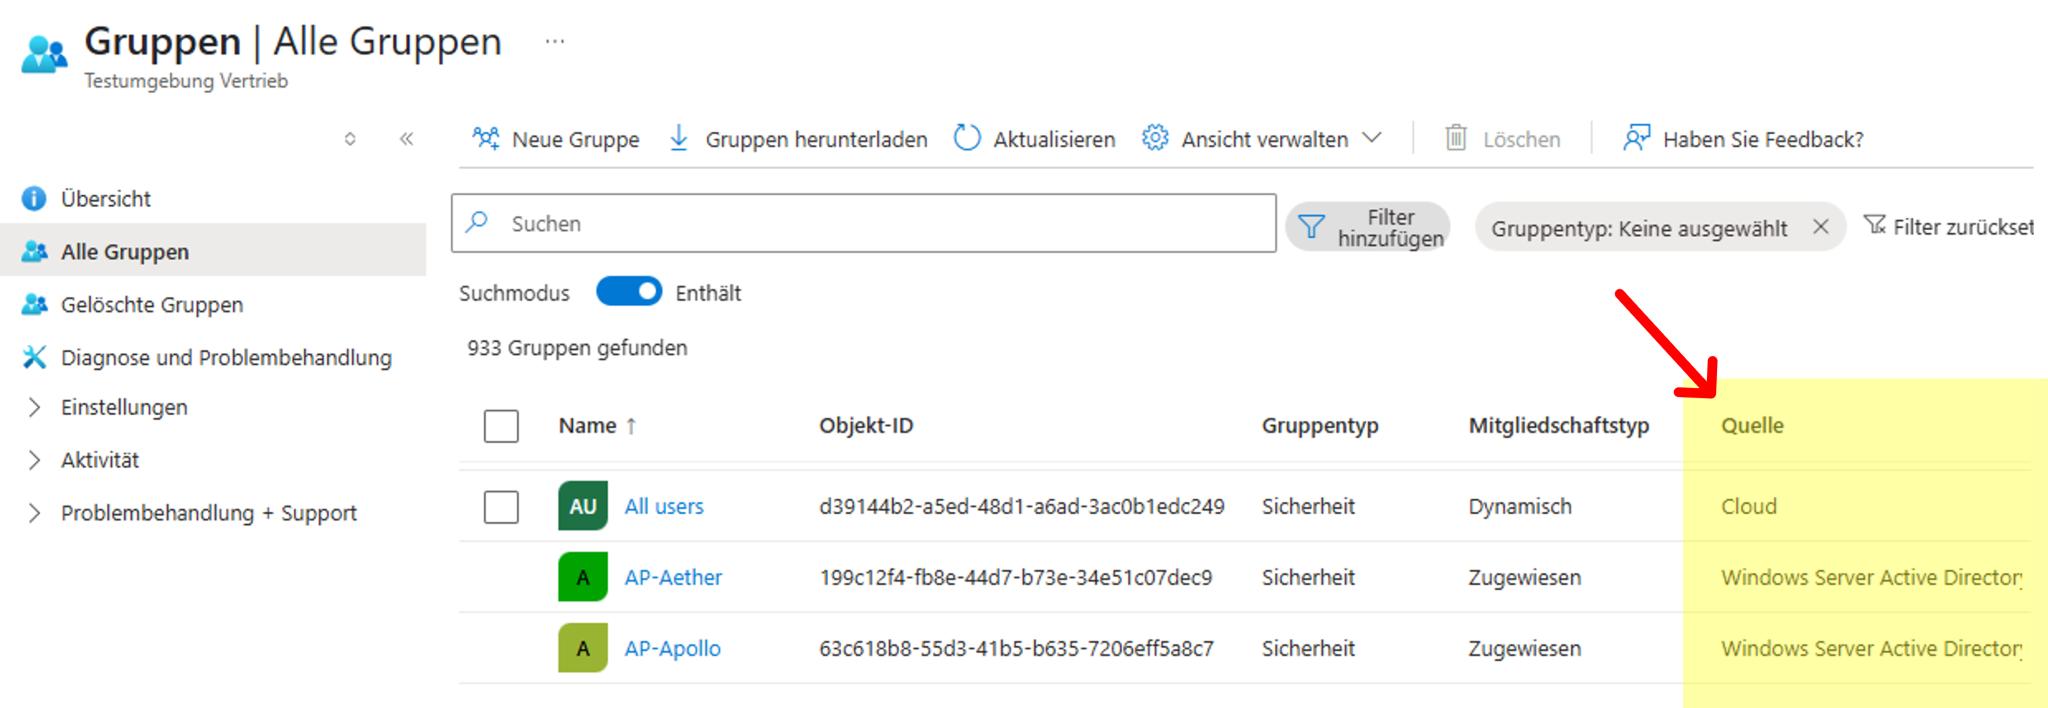Image resolution: width=2048 pixels, height=708 pixels.
Task: Open Gelöschte Gruppen in sidebar
Action: coord(151,305)
